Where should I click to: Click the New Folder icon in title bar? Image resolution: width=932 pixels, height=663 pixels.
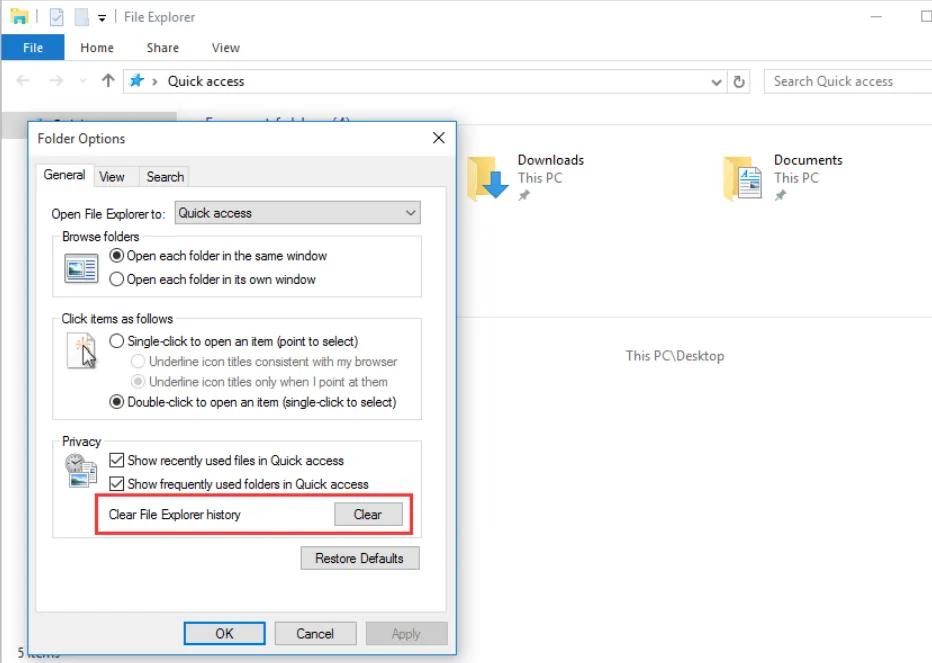pyautogui.click(x=81, y=17)
